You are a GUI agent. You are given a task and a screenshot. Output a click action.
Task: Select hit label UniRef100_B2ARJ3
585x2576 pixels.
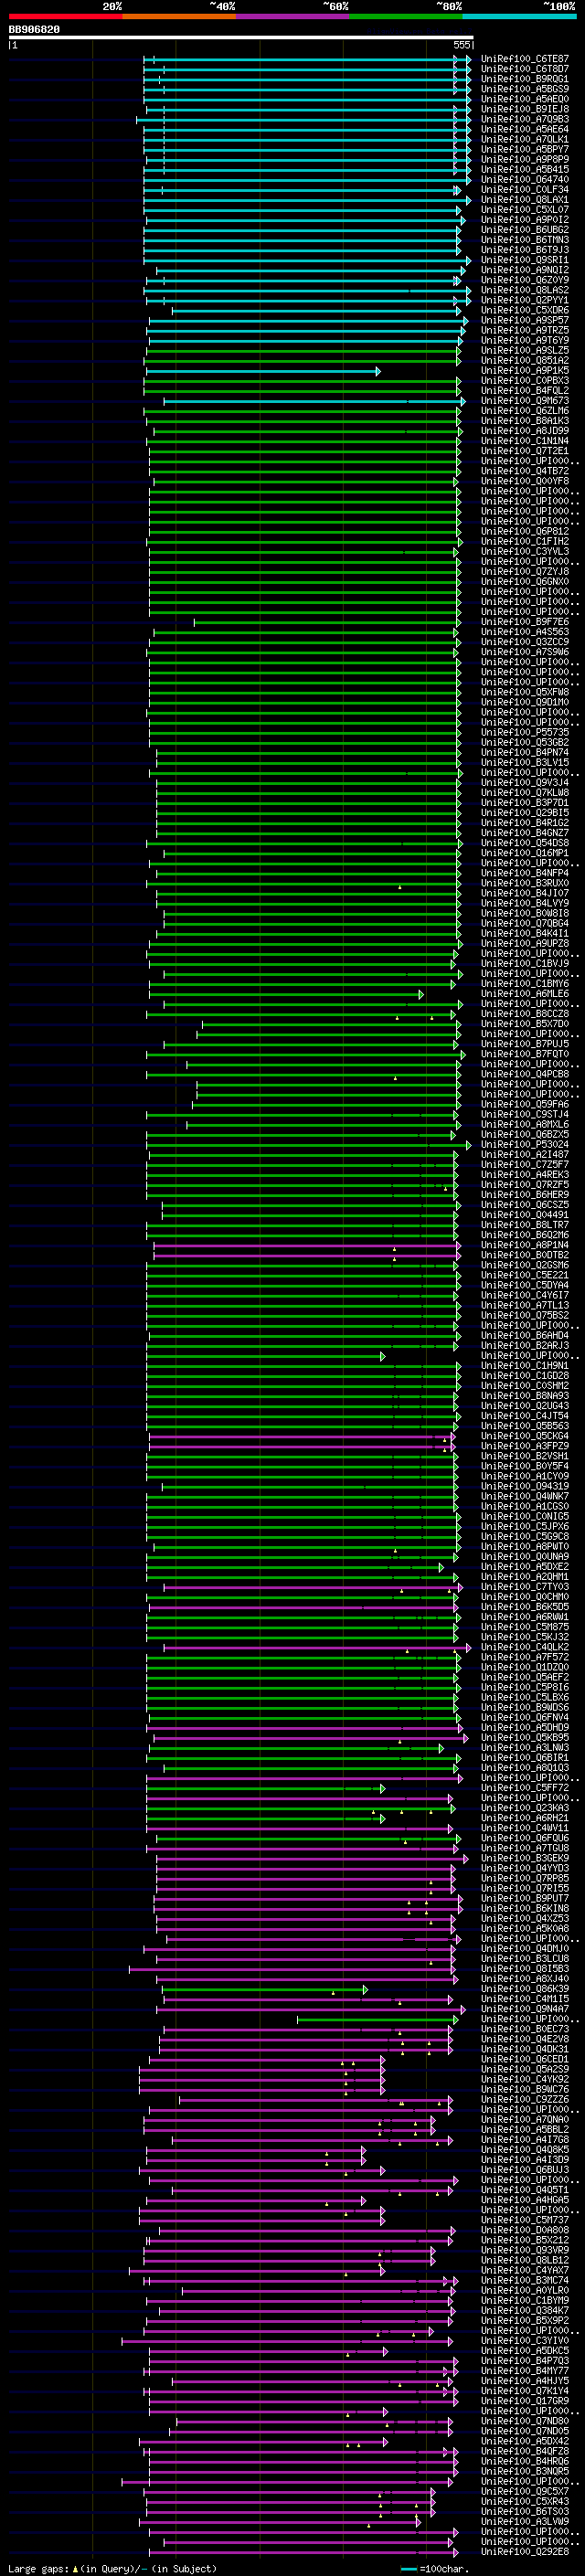[525, 1345]
